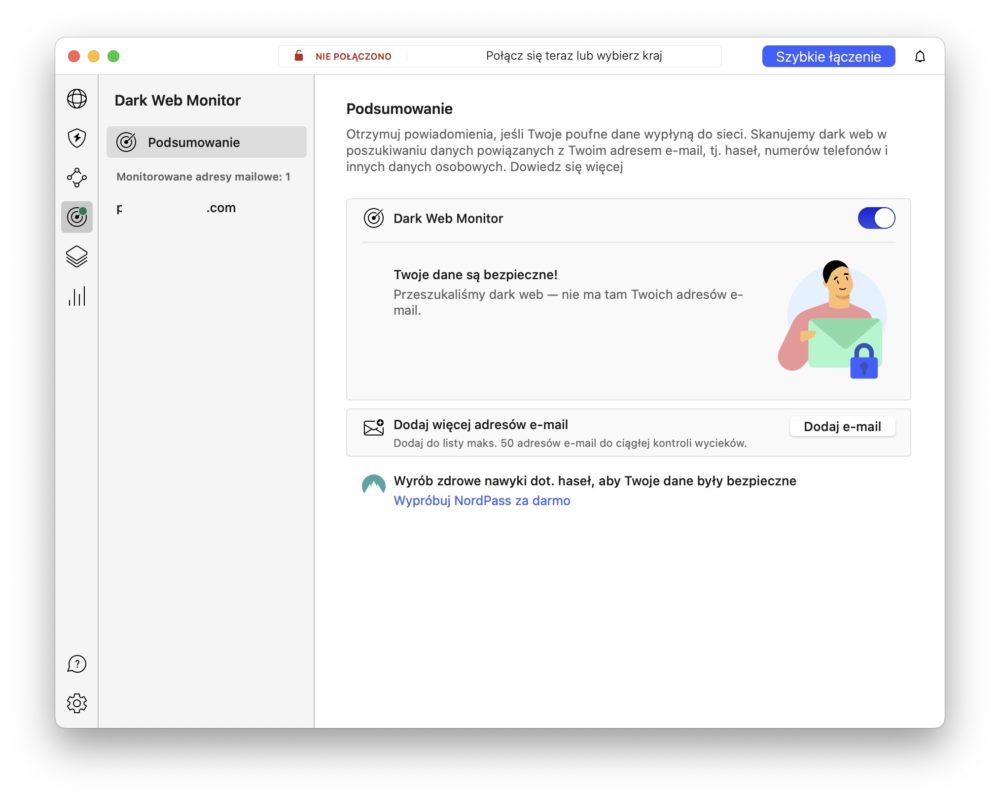Screen dimensions: 1000x801
Task: Click the Dodaj e-mail button
Action: [x=842, y=427]
